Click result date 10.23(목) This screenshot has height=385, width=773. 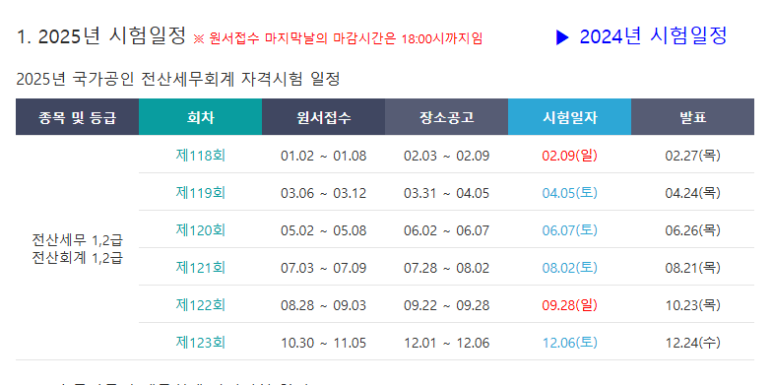pos(693,305)
